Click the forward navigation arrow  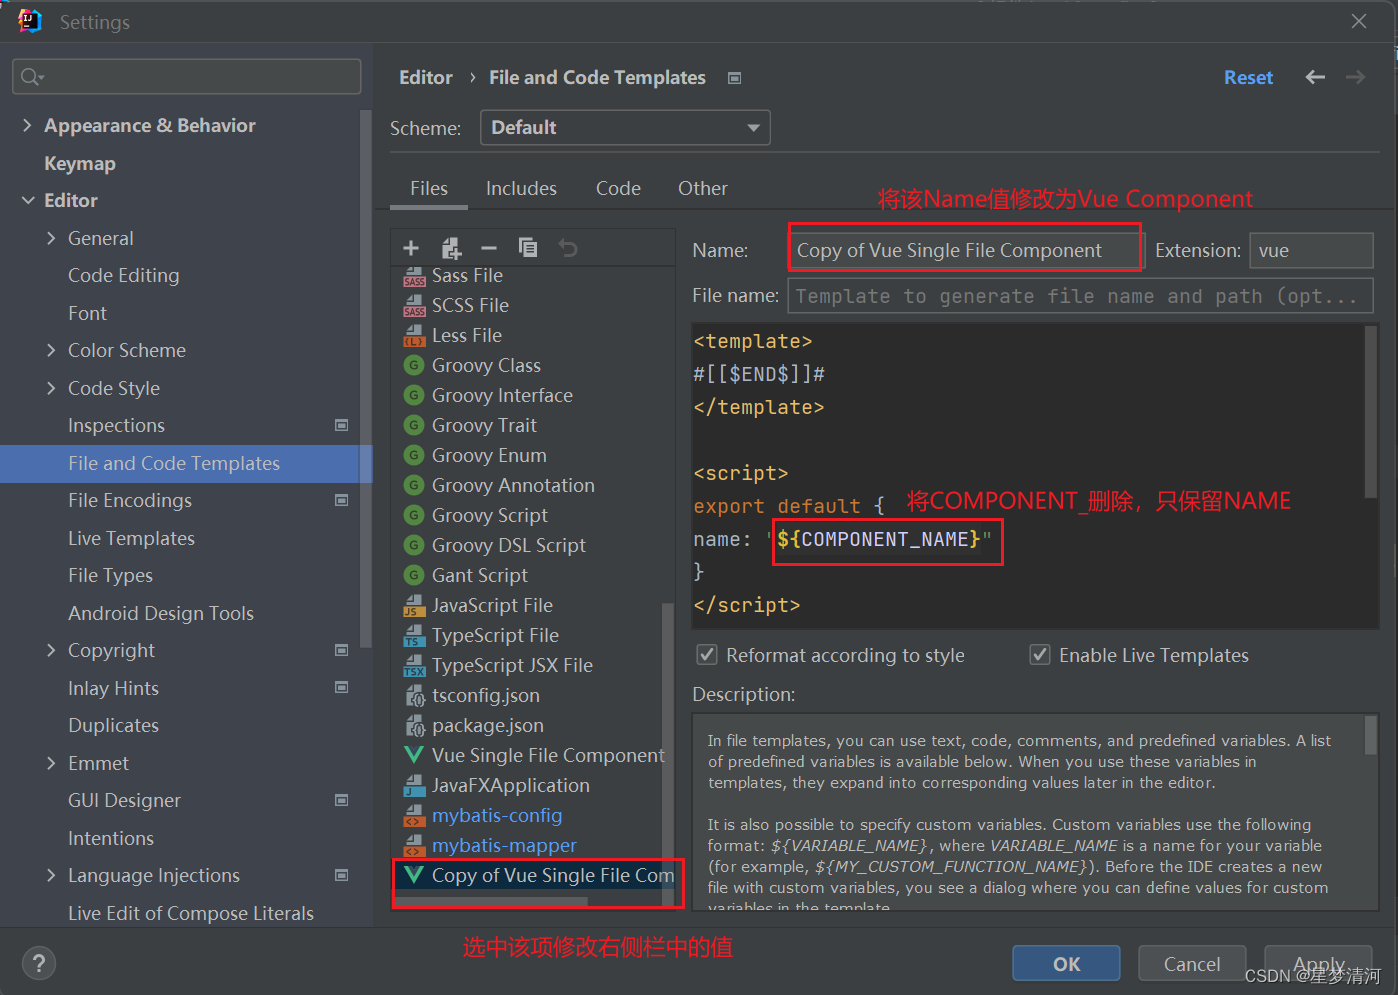click(x=1355, y=77)
